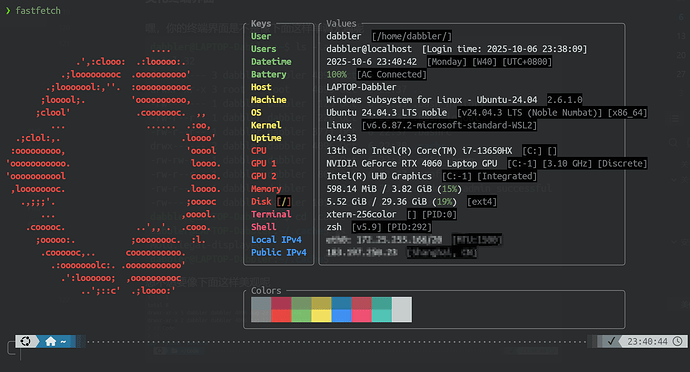Click the 'i7-13650HX' CPU value
Image resolution: width=690 pixels, height=372 pixels.
[x=487, y=151]
